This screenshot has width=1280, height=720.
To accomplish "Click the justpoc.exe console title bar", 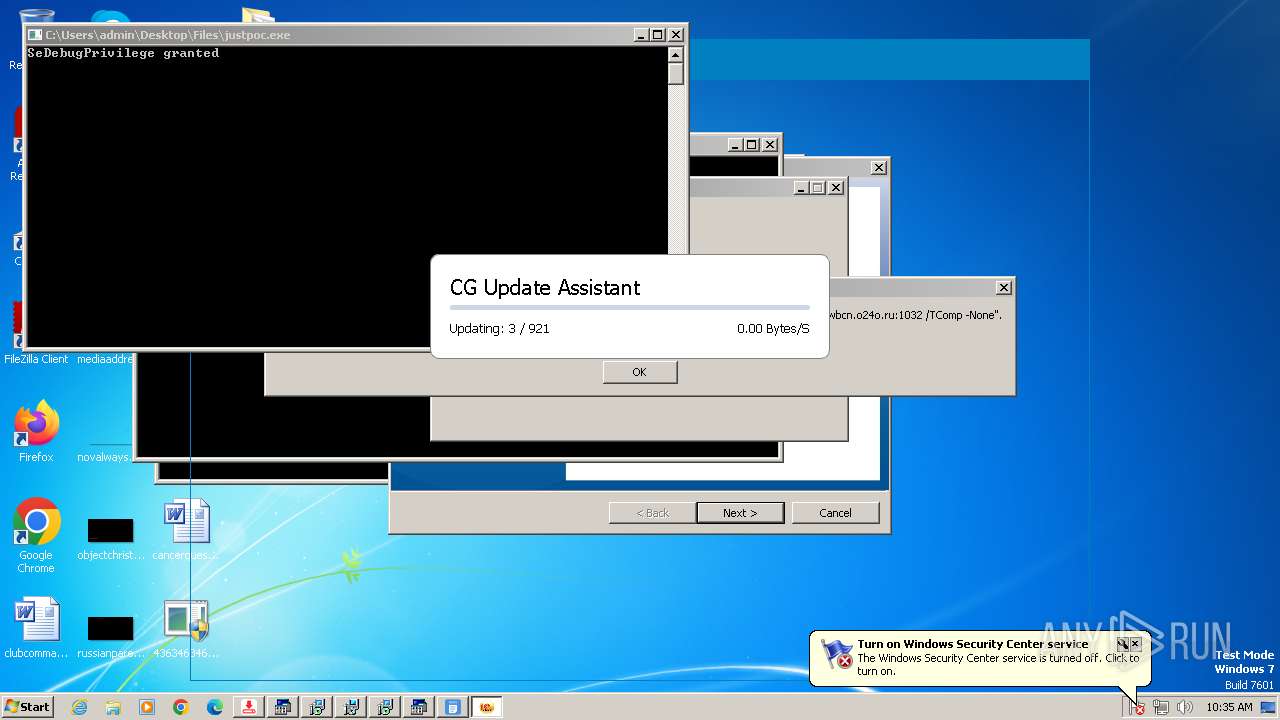I will coord(330,35).
